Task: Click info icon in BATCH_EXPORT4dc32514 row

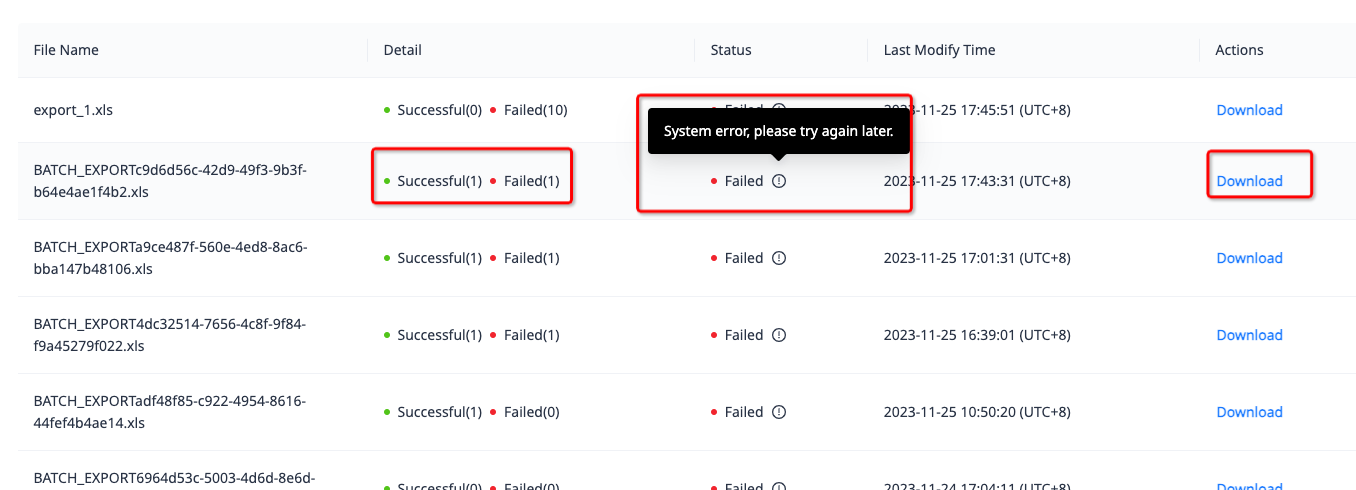Action: click(x=779, y=335)
